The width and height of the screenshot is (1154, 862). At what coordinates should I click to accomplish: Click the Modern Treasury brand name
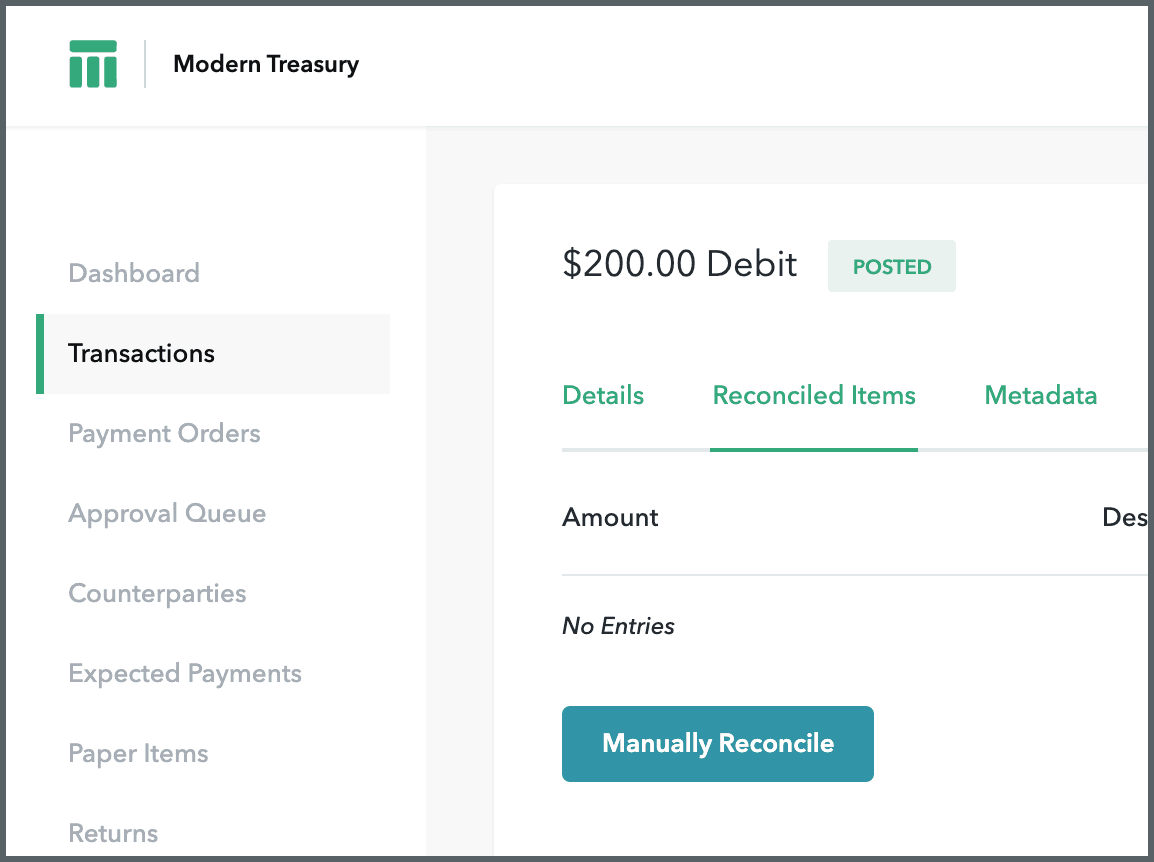[265, 64]
